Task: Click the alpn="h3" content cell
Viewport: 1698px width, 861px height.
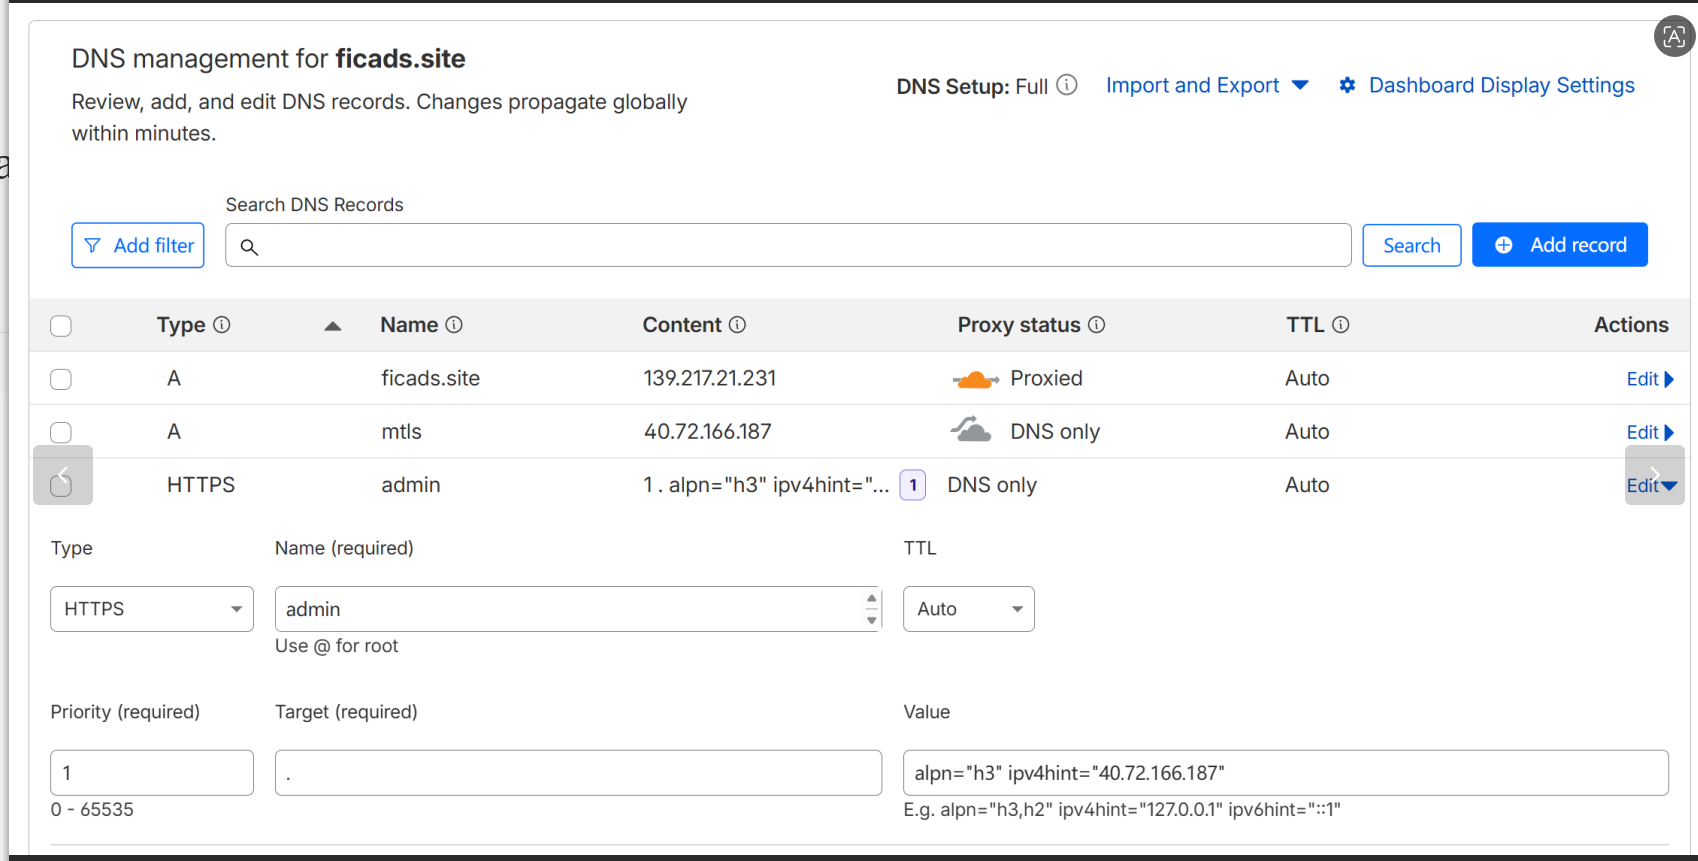Action: [x=766, y=485]
